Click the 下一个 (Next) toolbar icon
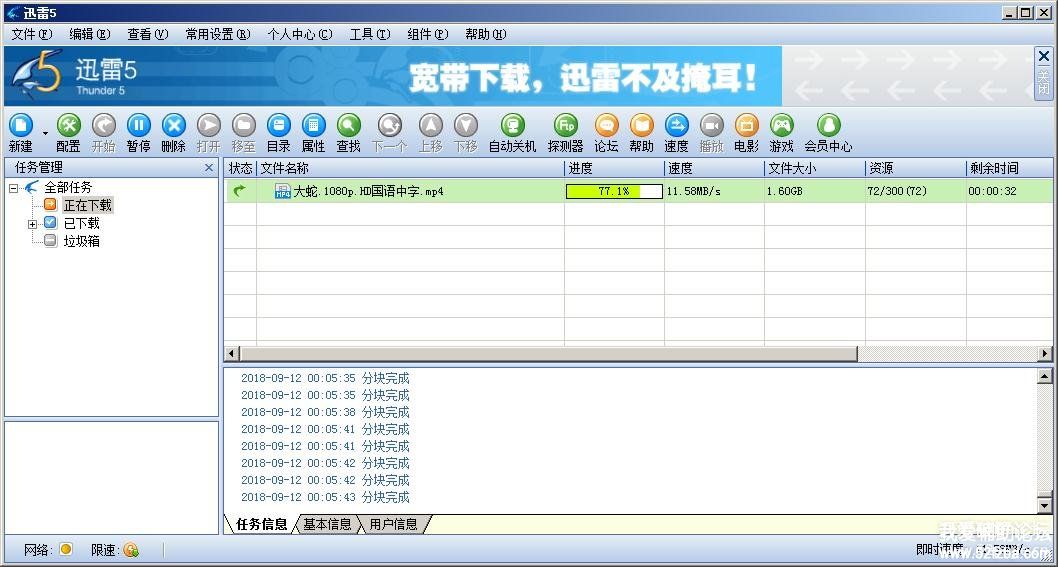 [389, 126]
